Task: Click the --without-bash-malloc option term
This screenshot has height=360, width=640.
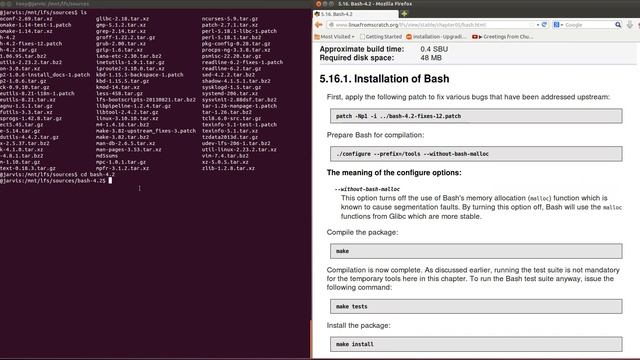Action: pyautogui.click(x=367, y=189)
